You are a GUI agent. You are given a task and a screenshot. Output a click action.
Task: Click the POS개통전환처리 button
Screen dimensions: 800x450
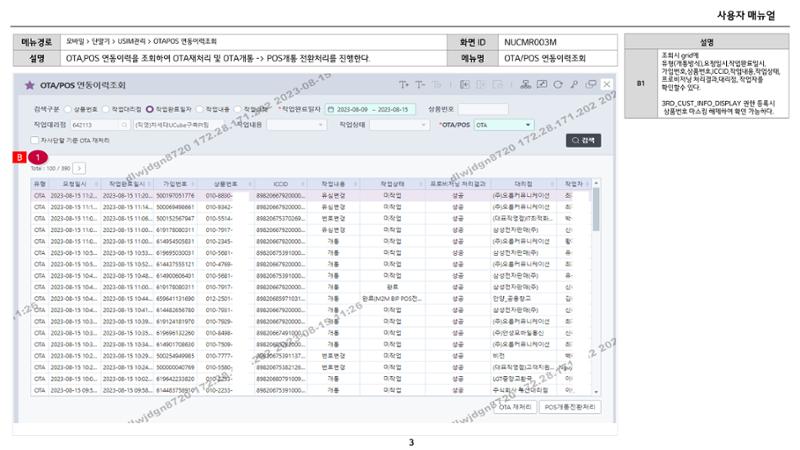[x=569, y=407]
